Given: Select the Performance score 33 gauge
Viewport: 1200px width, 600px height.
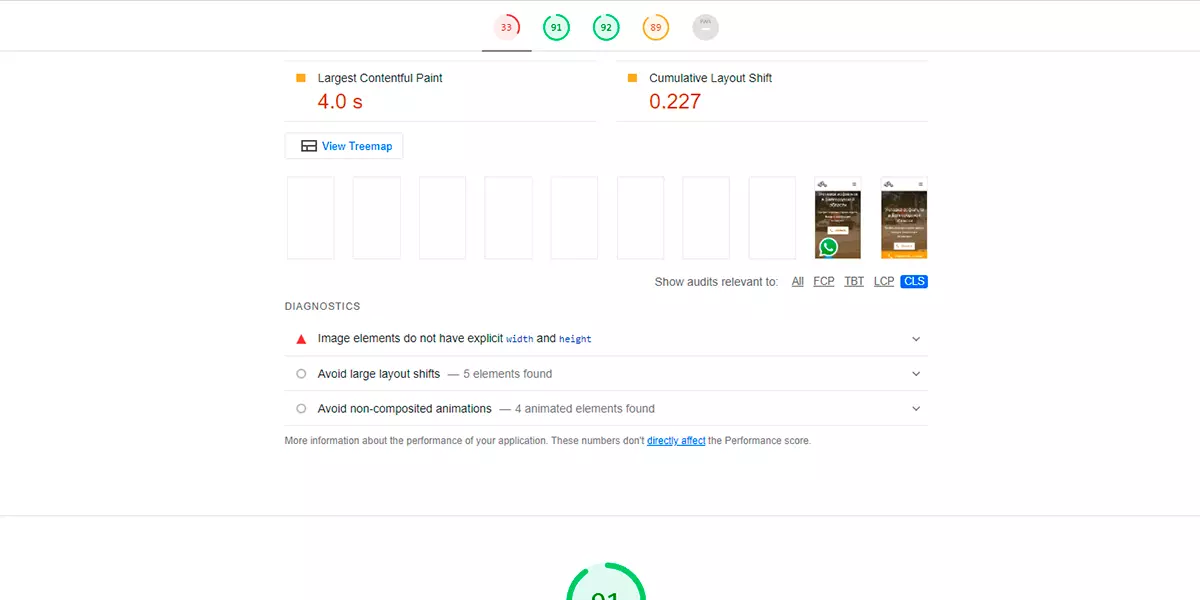Looking at the screenshot, I should coord(506,27).
